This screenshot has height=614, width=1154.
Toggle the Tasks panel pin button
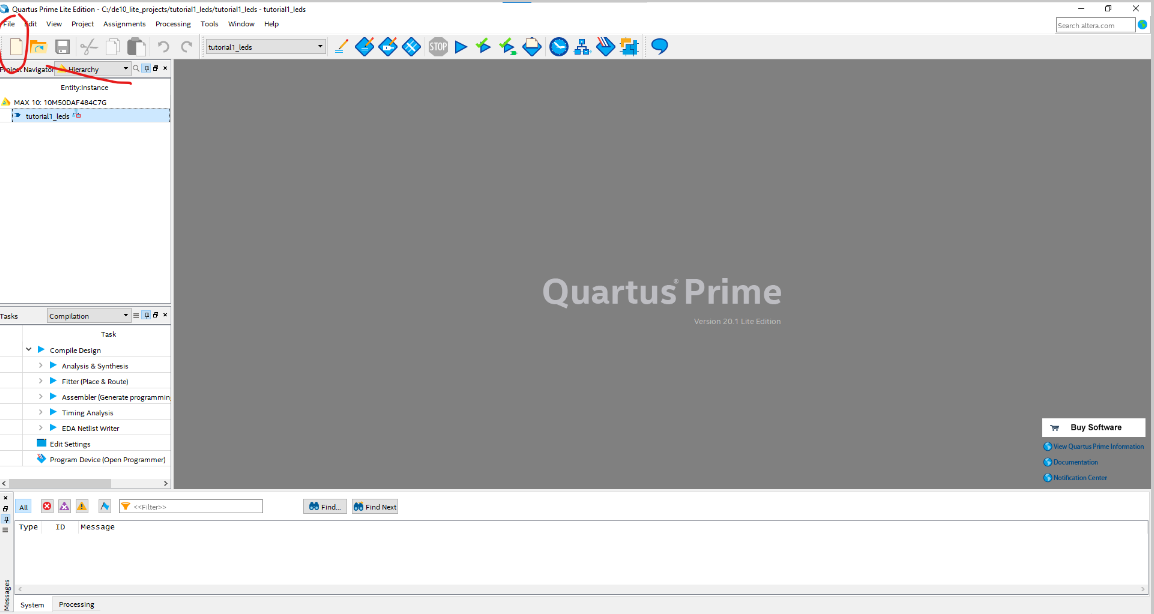tap(146, 315)
